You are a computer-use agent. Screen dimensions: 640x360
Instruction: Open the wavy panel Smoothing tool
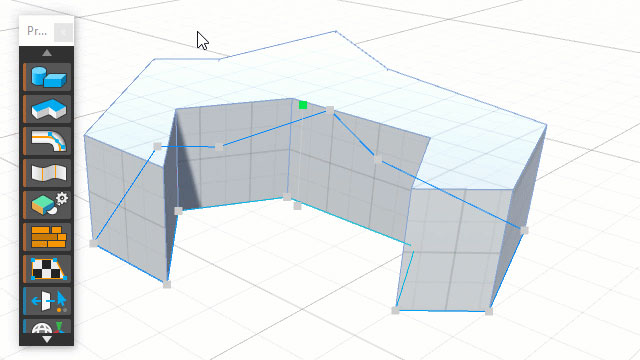tap(47, 173)
